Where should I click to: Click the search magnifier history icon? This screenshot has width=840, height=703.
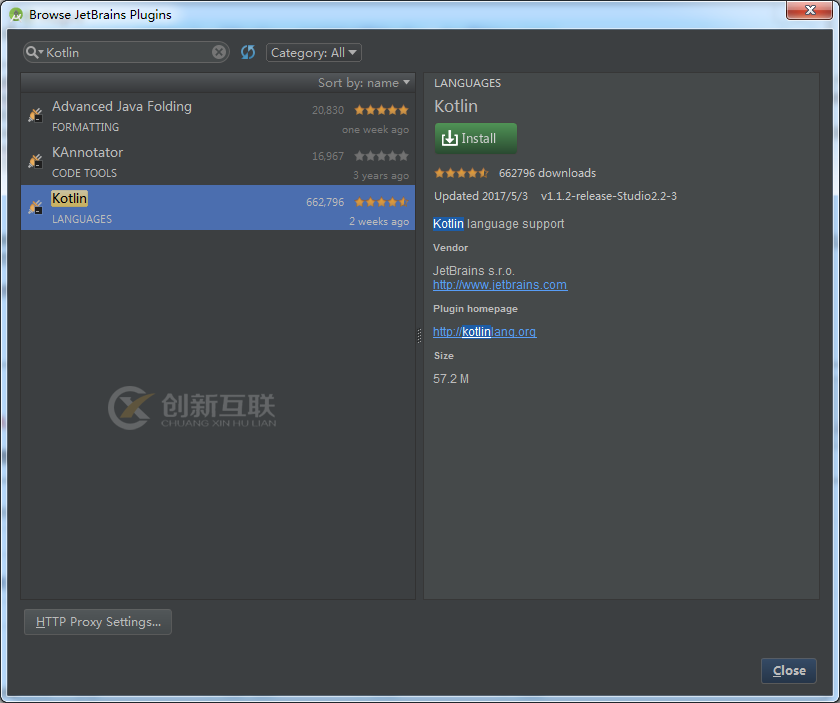coord(34,52)
